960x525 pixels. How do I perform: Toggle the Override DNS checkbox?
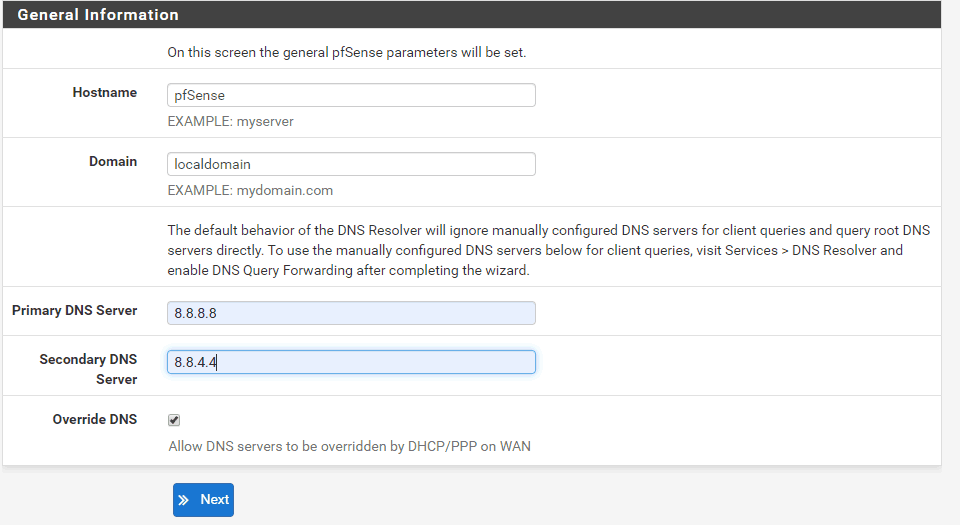tap(174, 420)
